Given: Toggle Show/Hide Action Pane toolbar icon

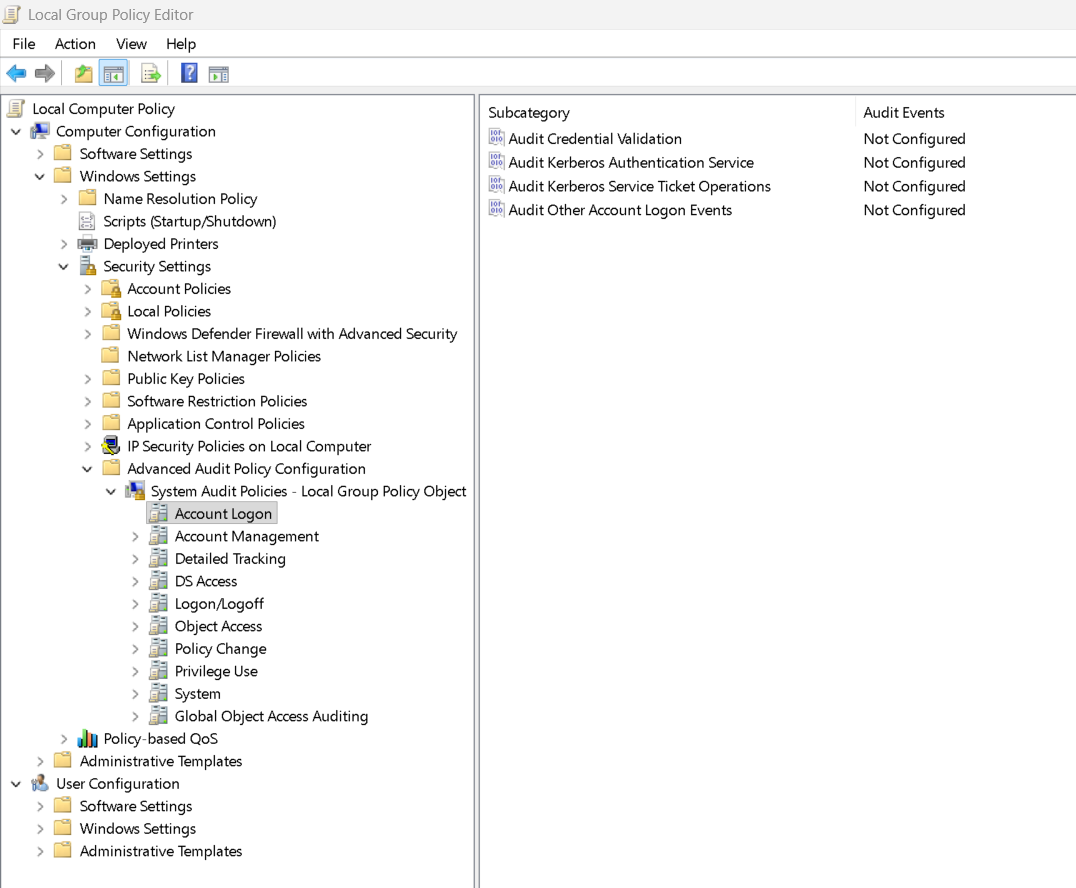Looking at the screenshot, I should 219,73.
